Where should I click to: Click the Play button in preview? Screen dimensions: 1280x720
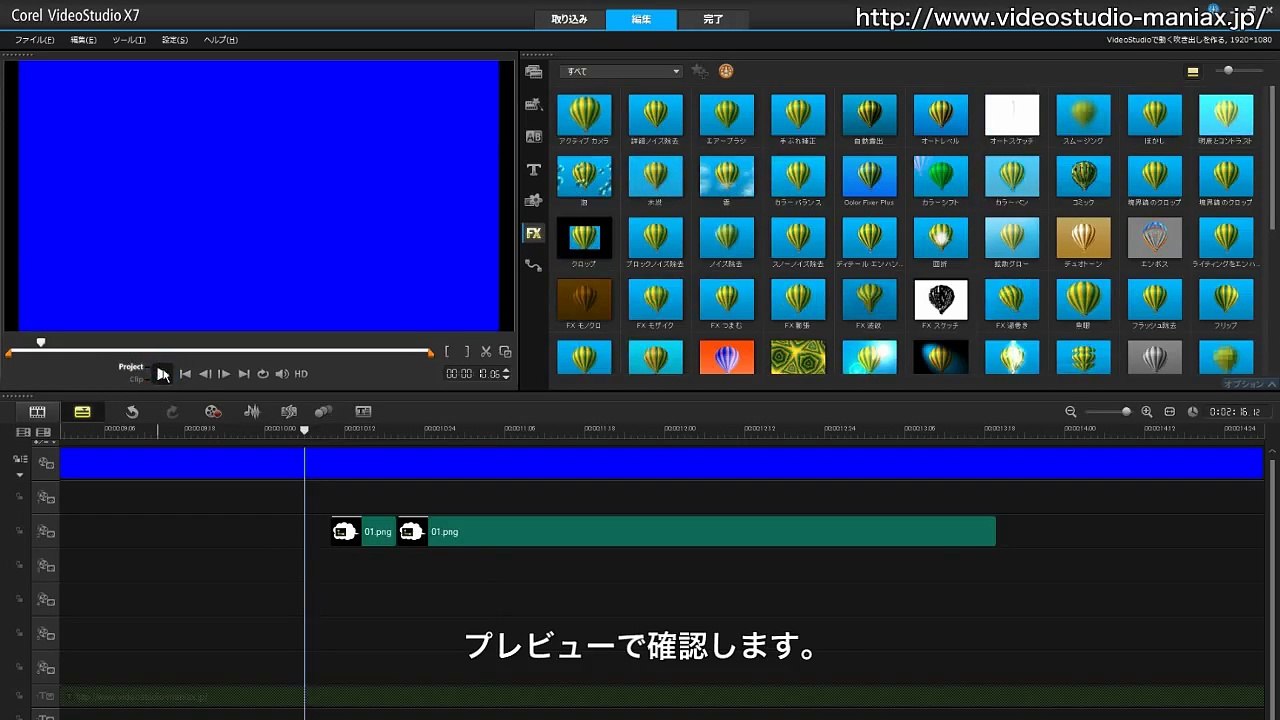click(162, 374)
